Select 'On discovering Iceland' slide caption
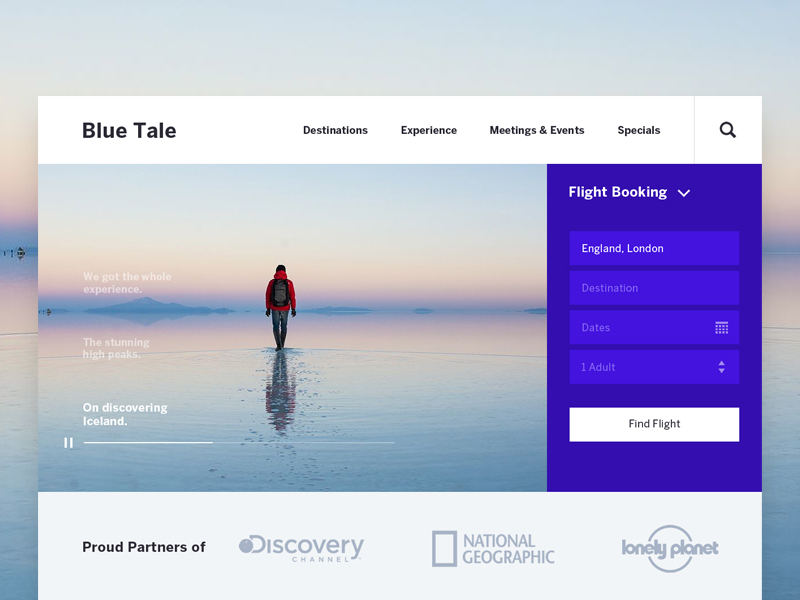800x600 pixels. click(125, 414)
